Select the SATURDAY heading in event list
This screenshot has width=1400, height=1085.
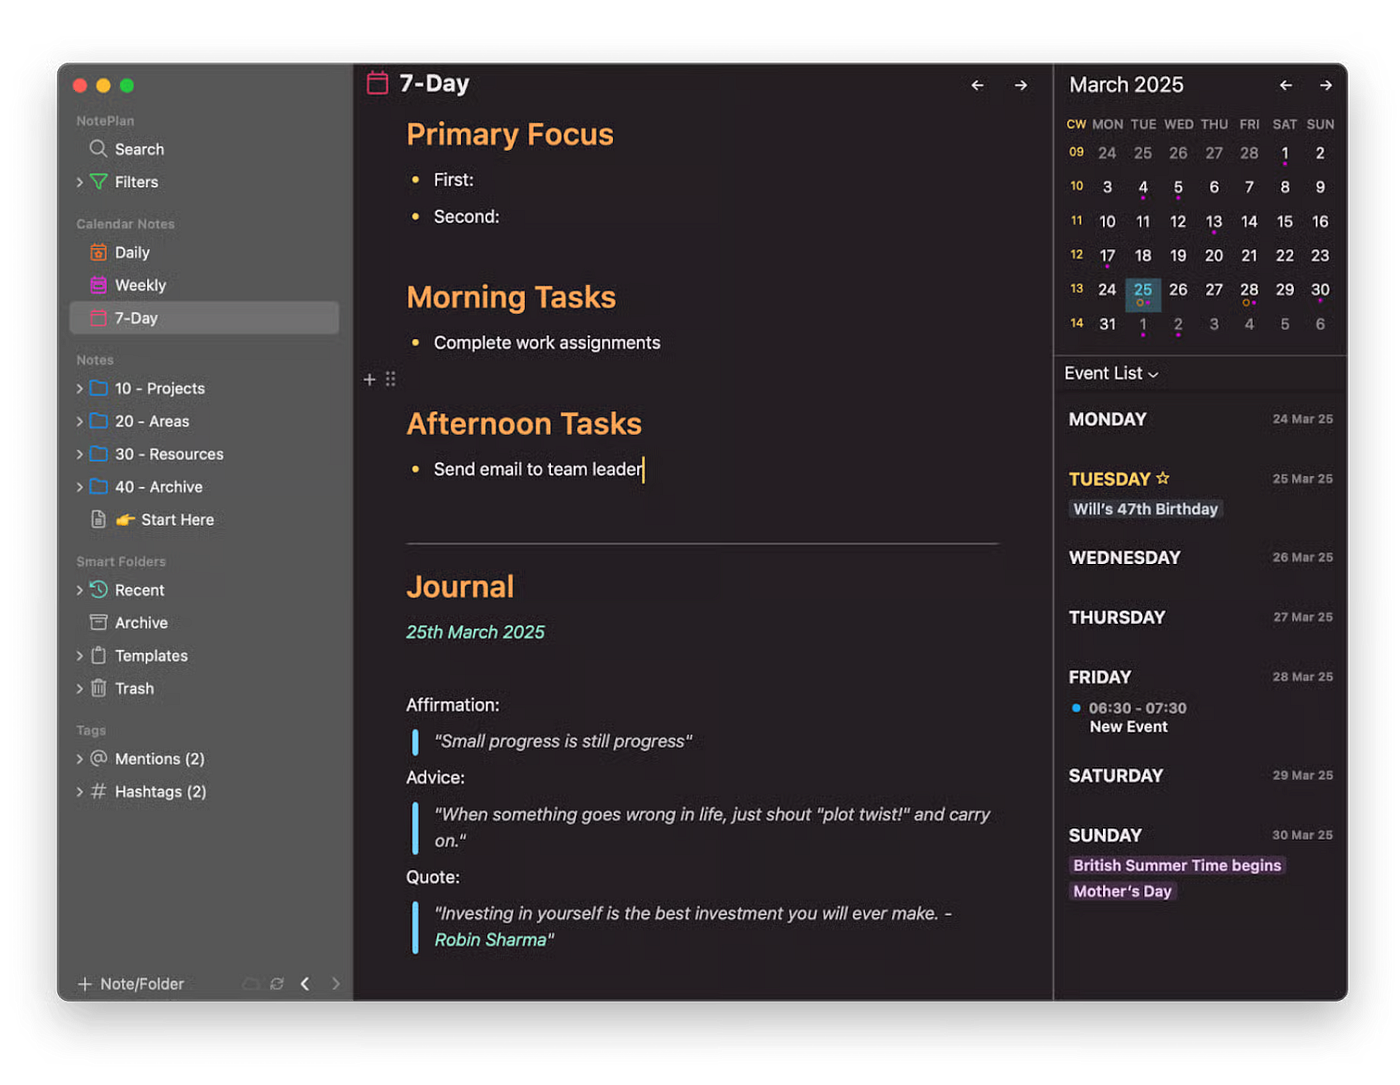coord(1116,775)
